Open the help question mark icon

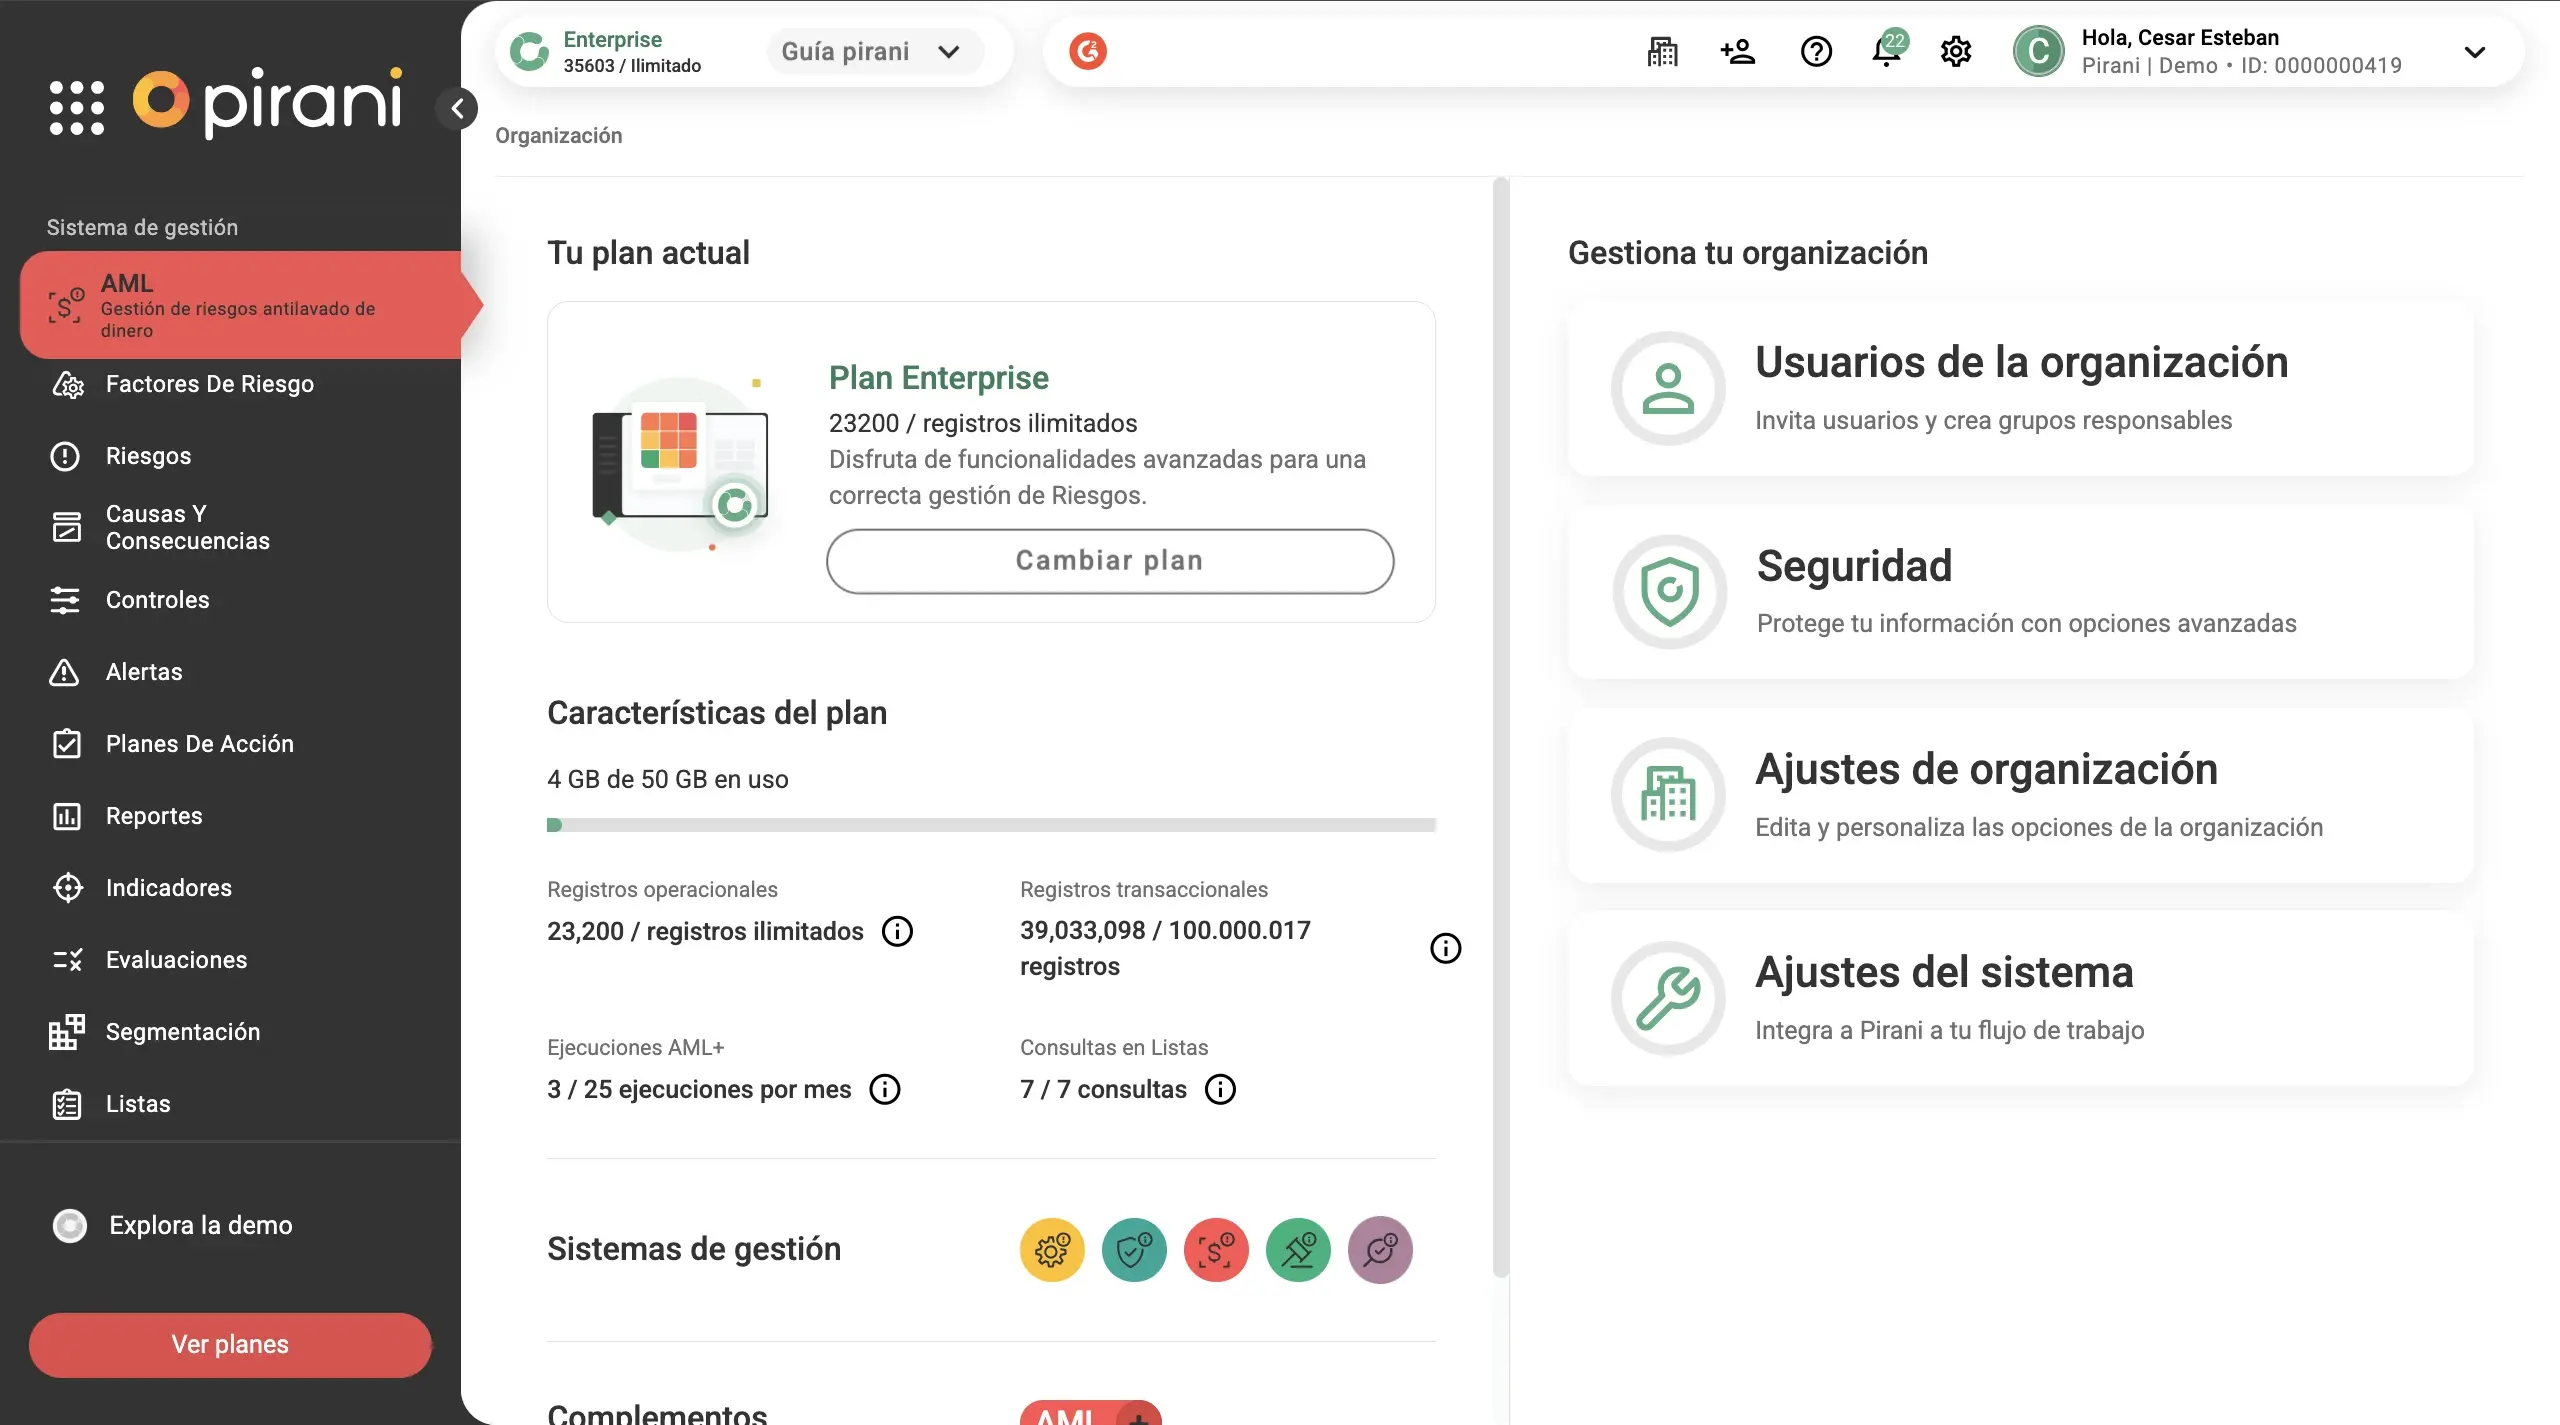point(1816,51)
